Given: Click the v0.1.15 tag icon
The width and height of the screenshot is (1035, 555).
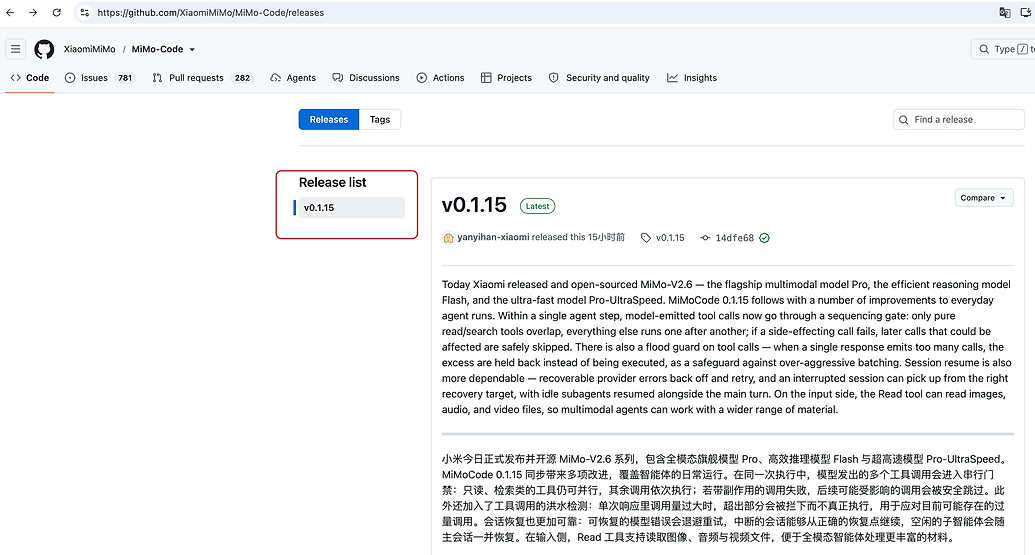Looking at the screenshot, I should point(646,238).
